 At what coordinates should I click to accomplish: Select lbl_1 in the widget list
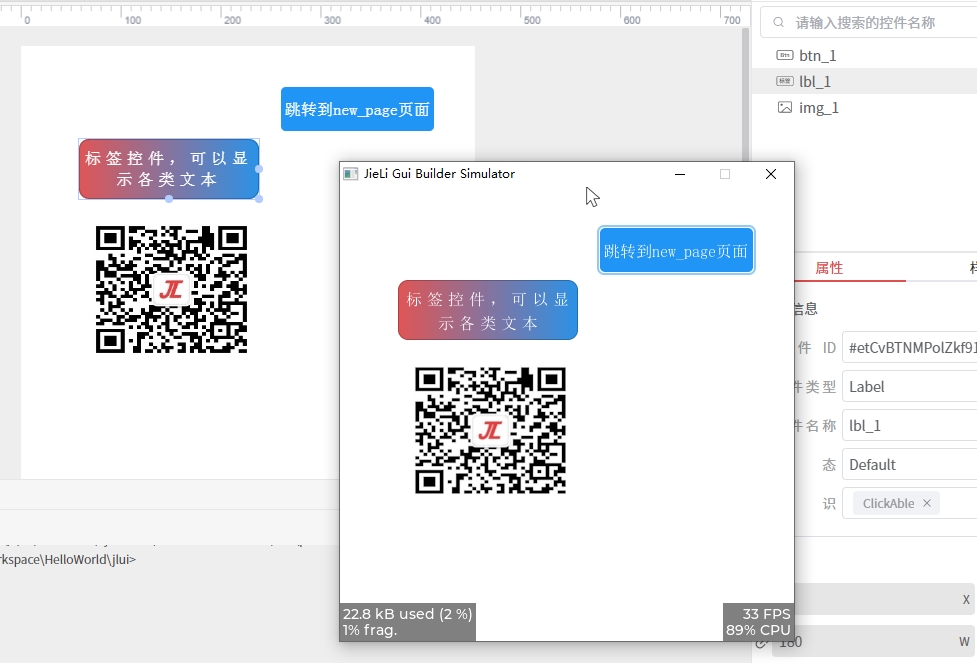click(864, 82)
